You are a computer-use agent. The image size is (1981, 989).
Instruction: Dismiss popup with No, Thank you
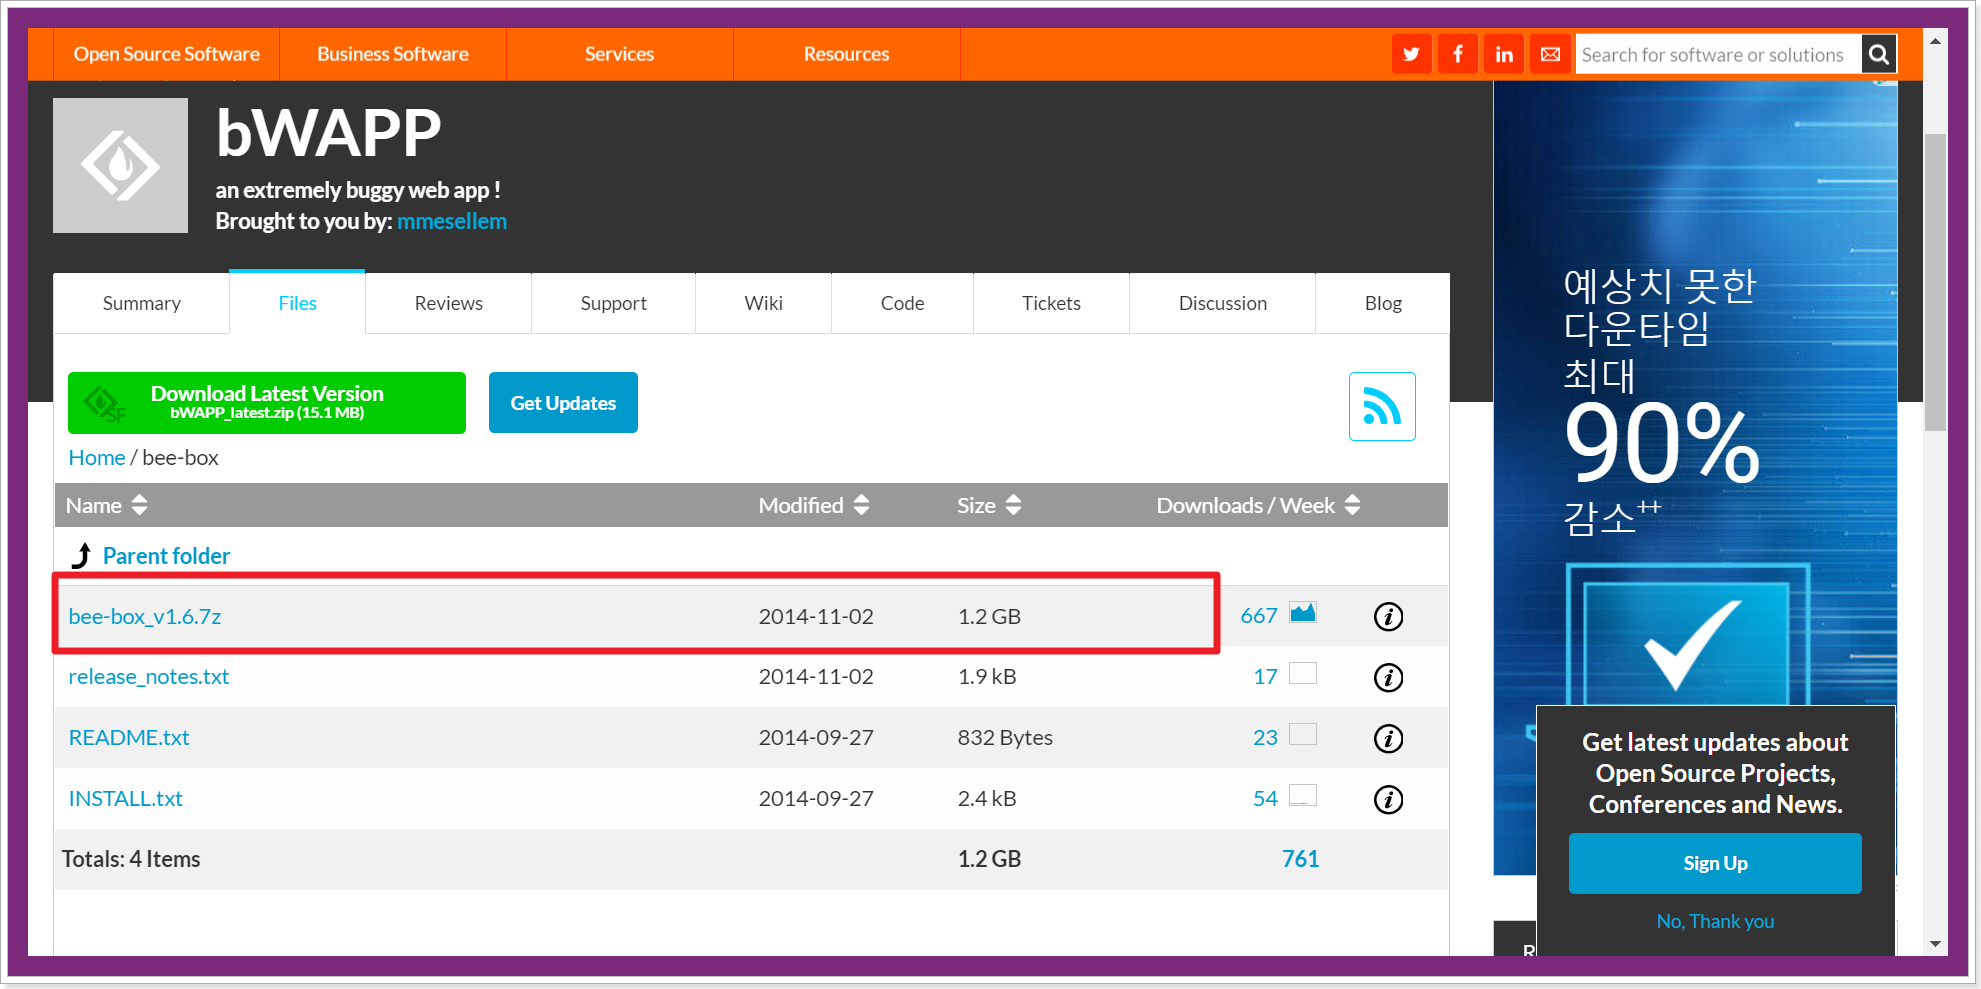[x=1715, y=921]
